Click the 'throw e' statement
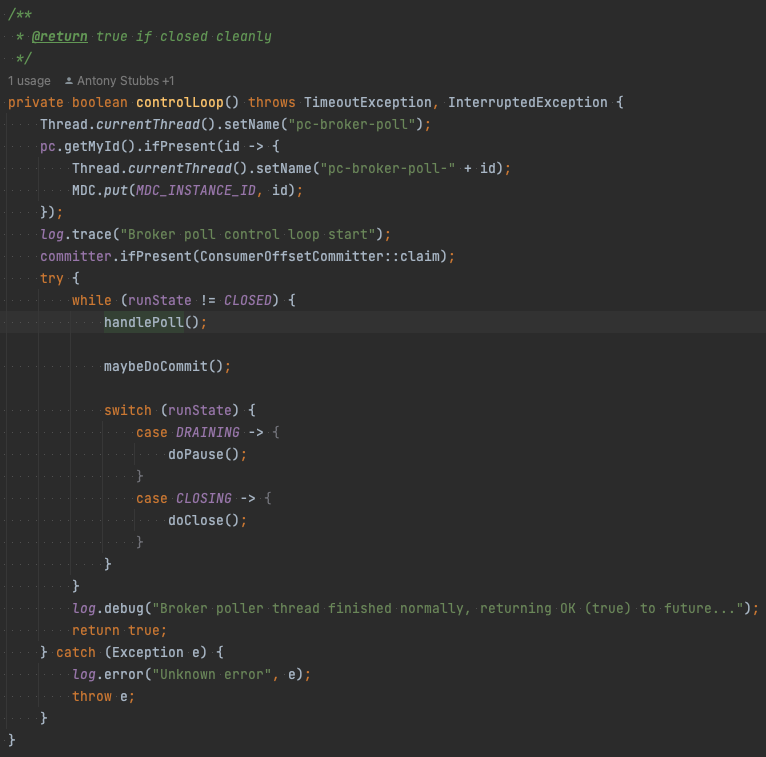The height and width of the screenshot is (757, 766). [x=104, y=696]
